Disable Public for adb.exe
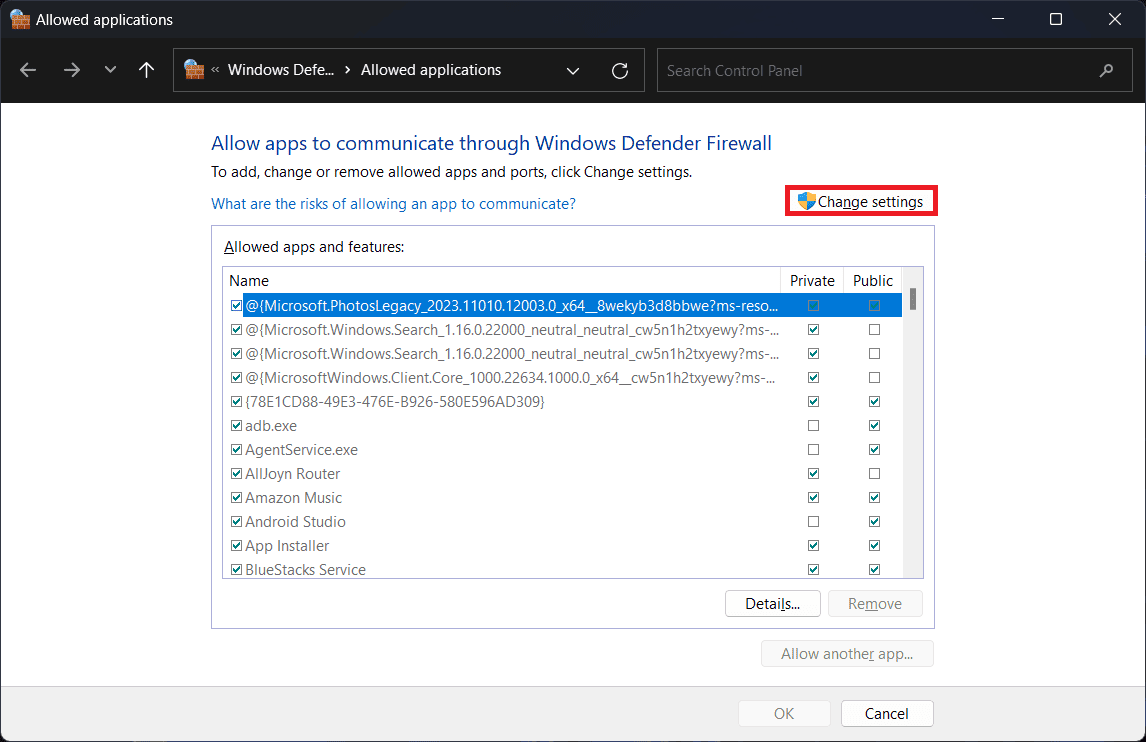 [x=874, y=425]
